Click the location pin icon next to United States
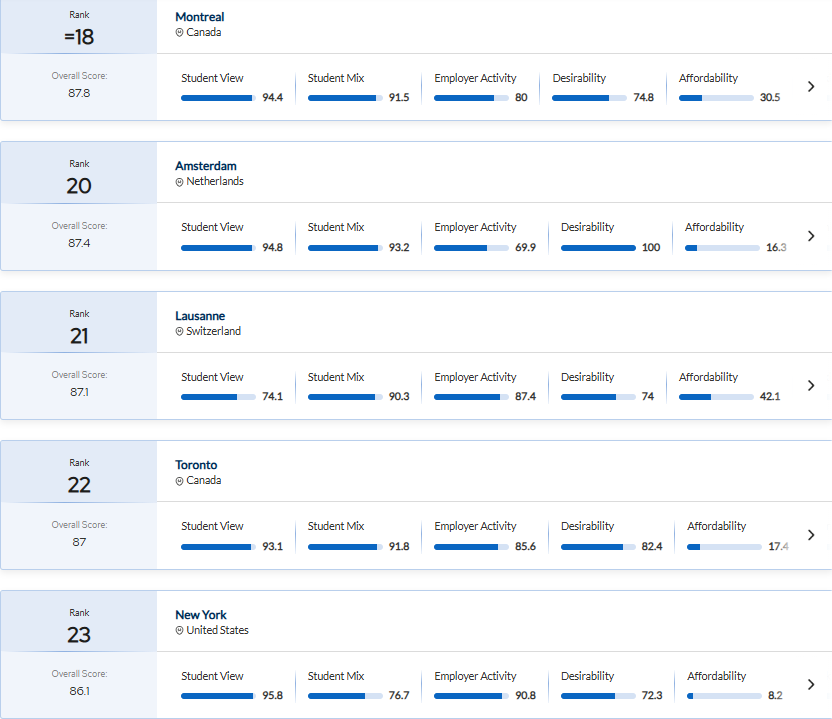Image resolution: width=832 pixels, height=719 pixels. 180,631
